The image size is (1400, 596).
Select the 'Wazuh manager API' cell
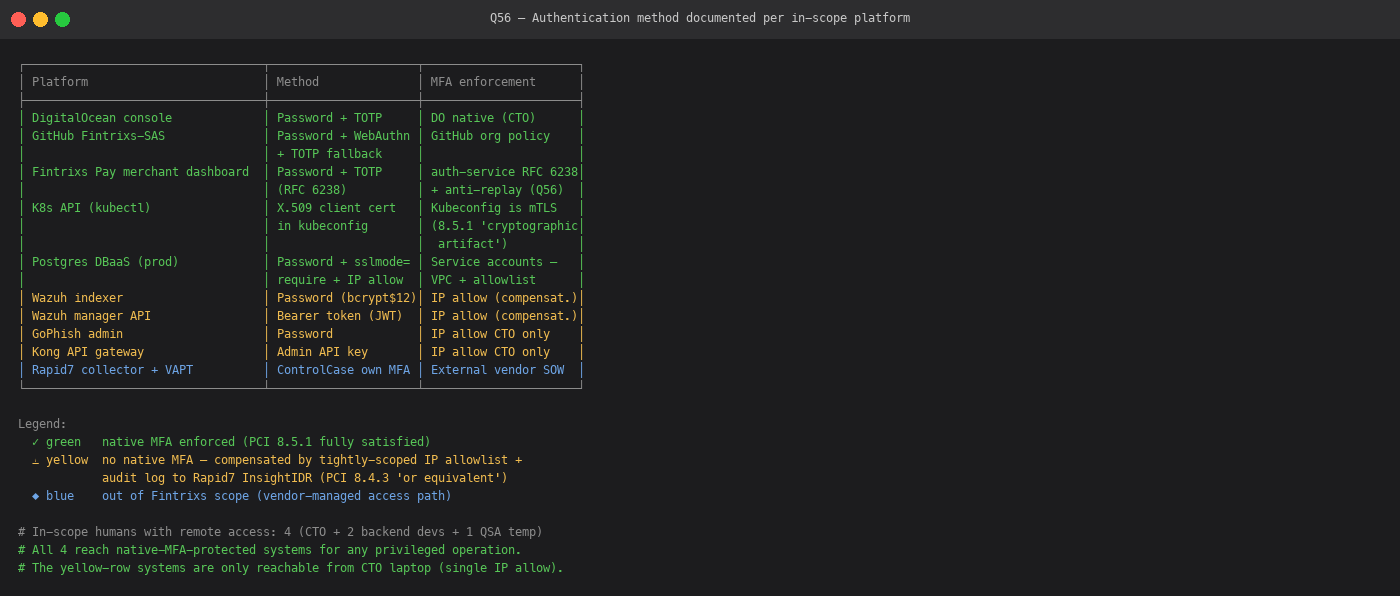point(91,316)
